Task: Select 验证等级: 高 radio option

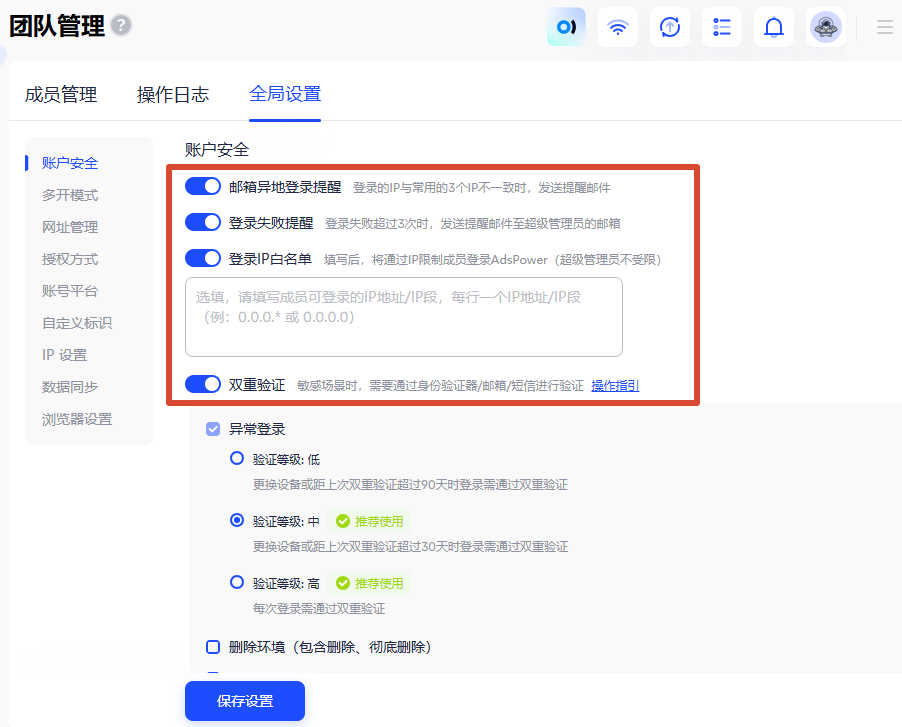Action: tap(236, 582)
